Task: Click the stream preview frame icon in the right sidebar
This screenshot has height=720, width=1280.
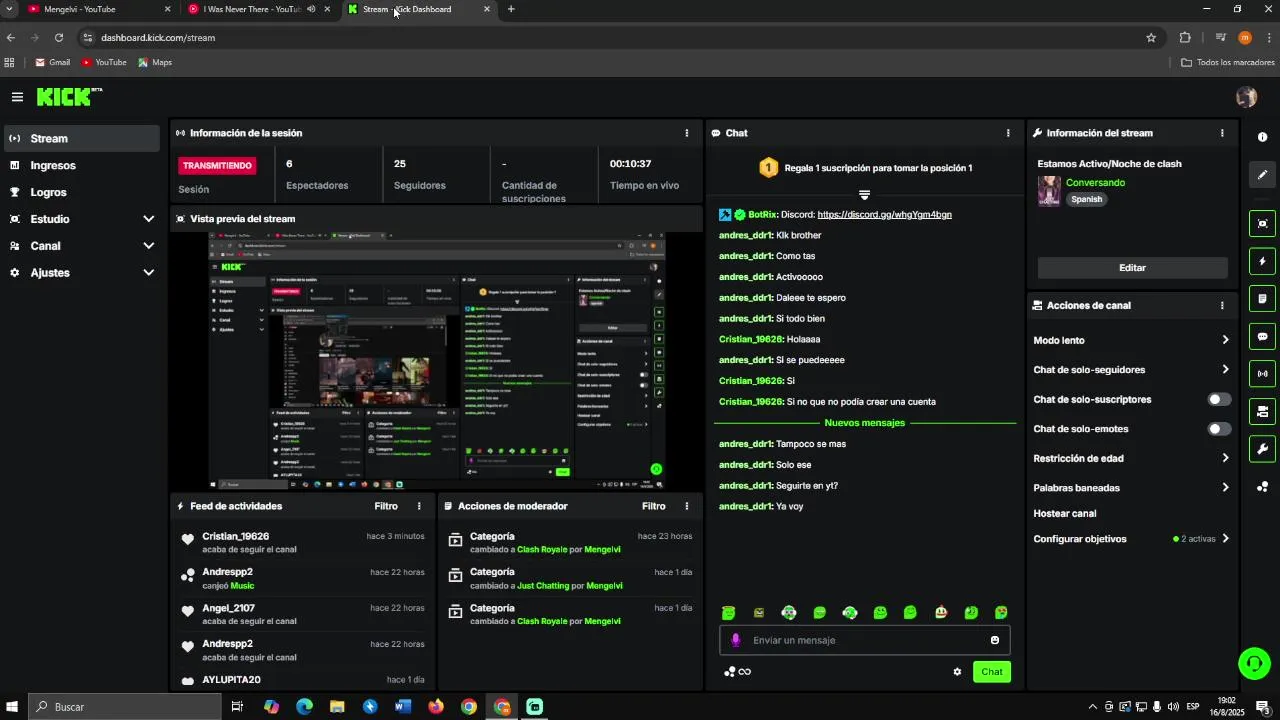Action: pos(1262,224)
